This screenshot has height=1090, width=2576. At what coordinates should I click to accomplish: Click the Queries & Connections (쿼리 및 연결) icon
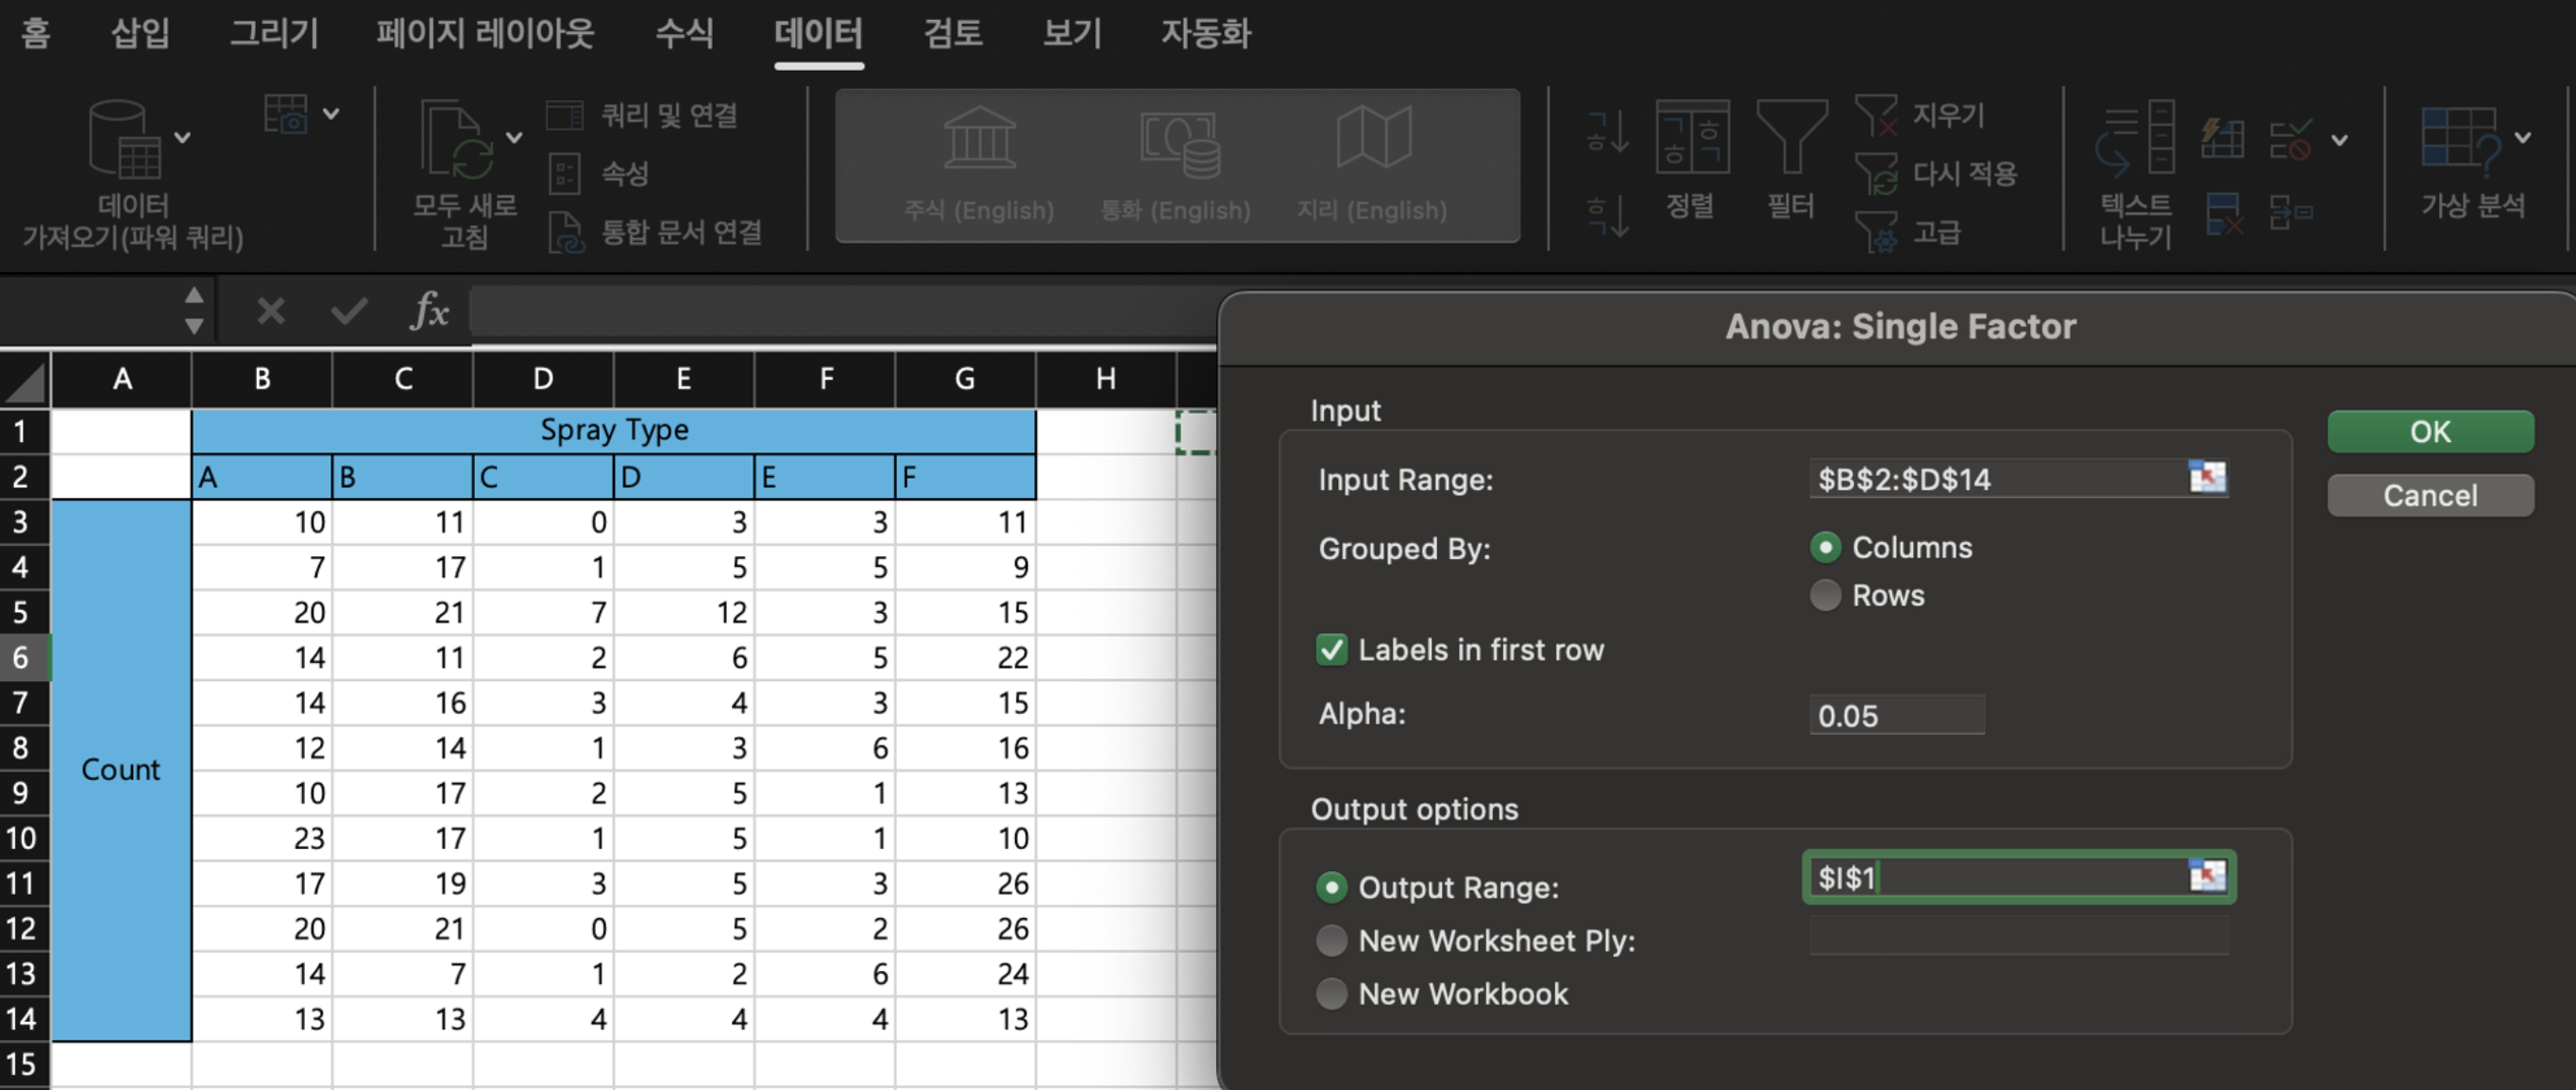pos(565,115)
